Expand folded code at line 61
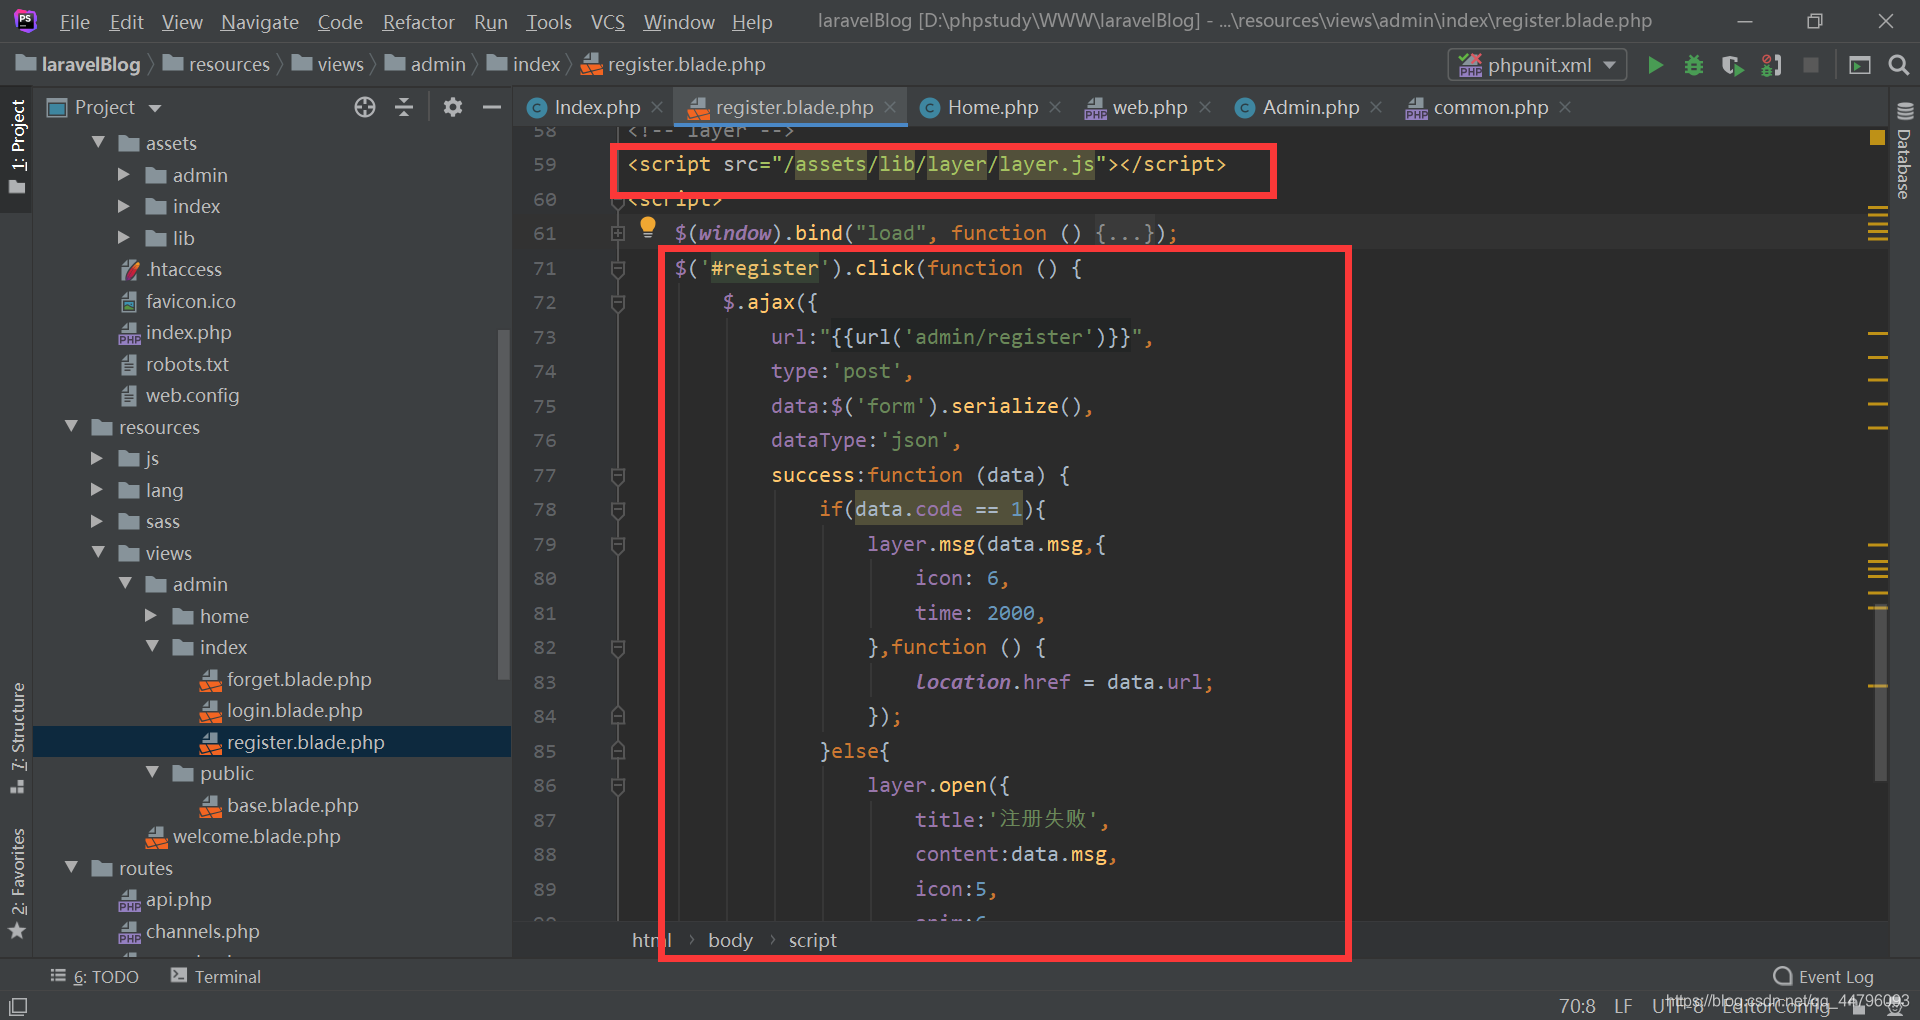Viewport: 1920px width, 1020px height. tap(618, 233)
